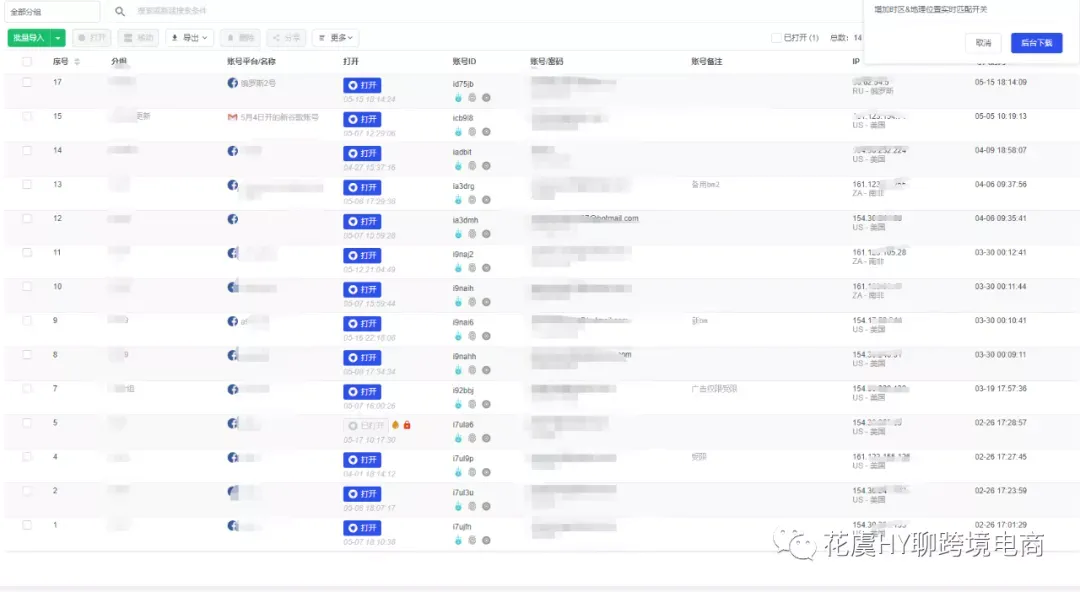Click the search magnifier icon
1080x592 pixels.
[x=120, y=11]
